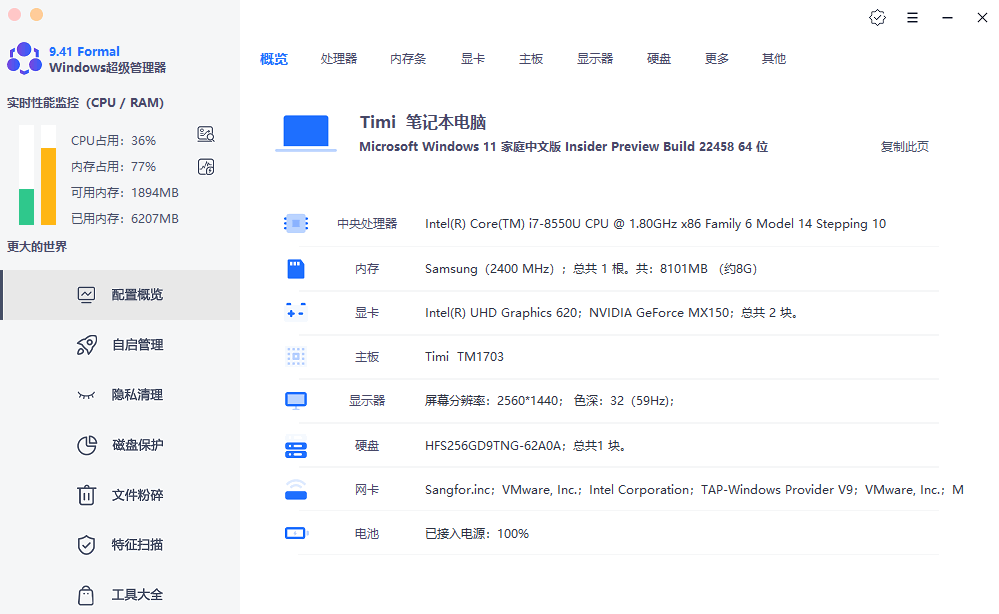Click the HFS256GD9TNG-62A0A disk text
This screenshot has height=614, width=999.
(x=525, y=446)
